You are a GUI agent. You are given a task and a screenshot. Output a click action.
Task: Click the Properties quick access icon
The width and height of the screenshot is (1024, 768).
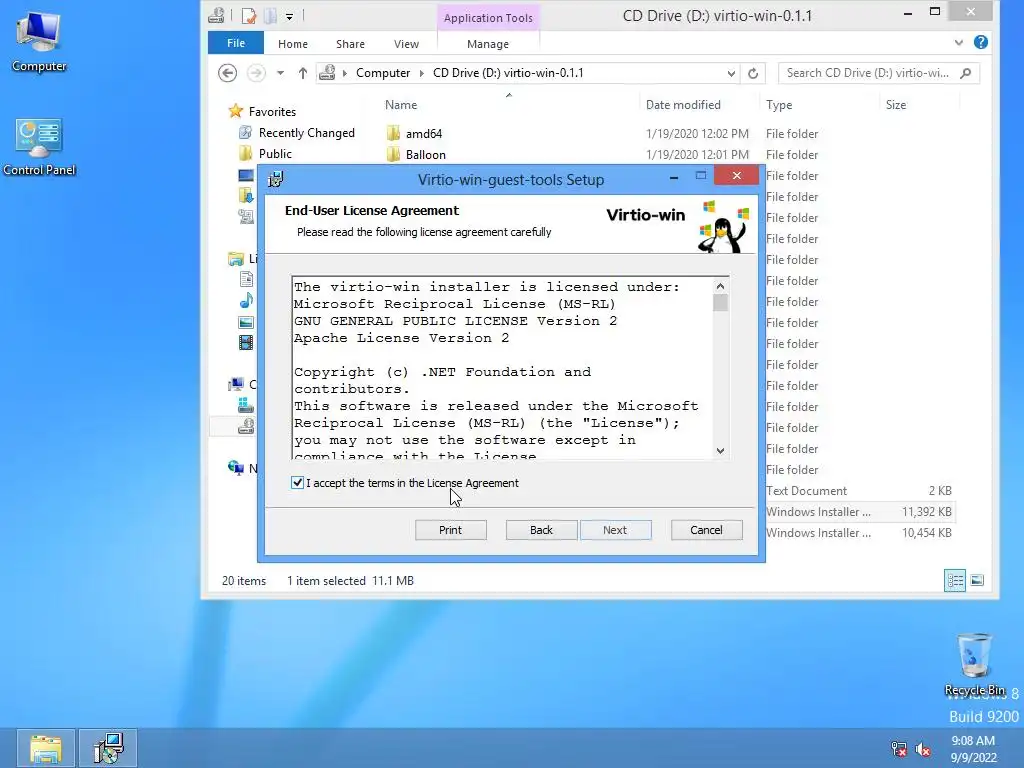coord(248,16)
